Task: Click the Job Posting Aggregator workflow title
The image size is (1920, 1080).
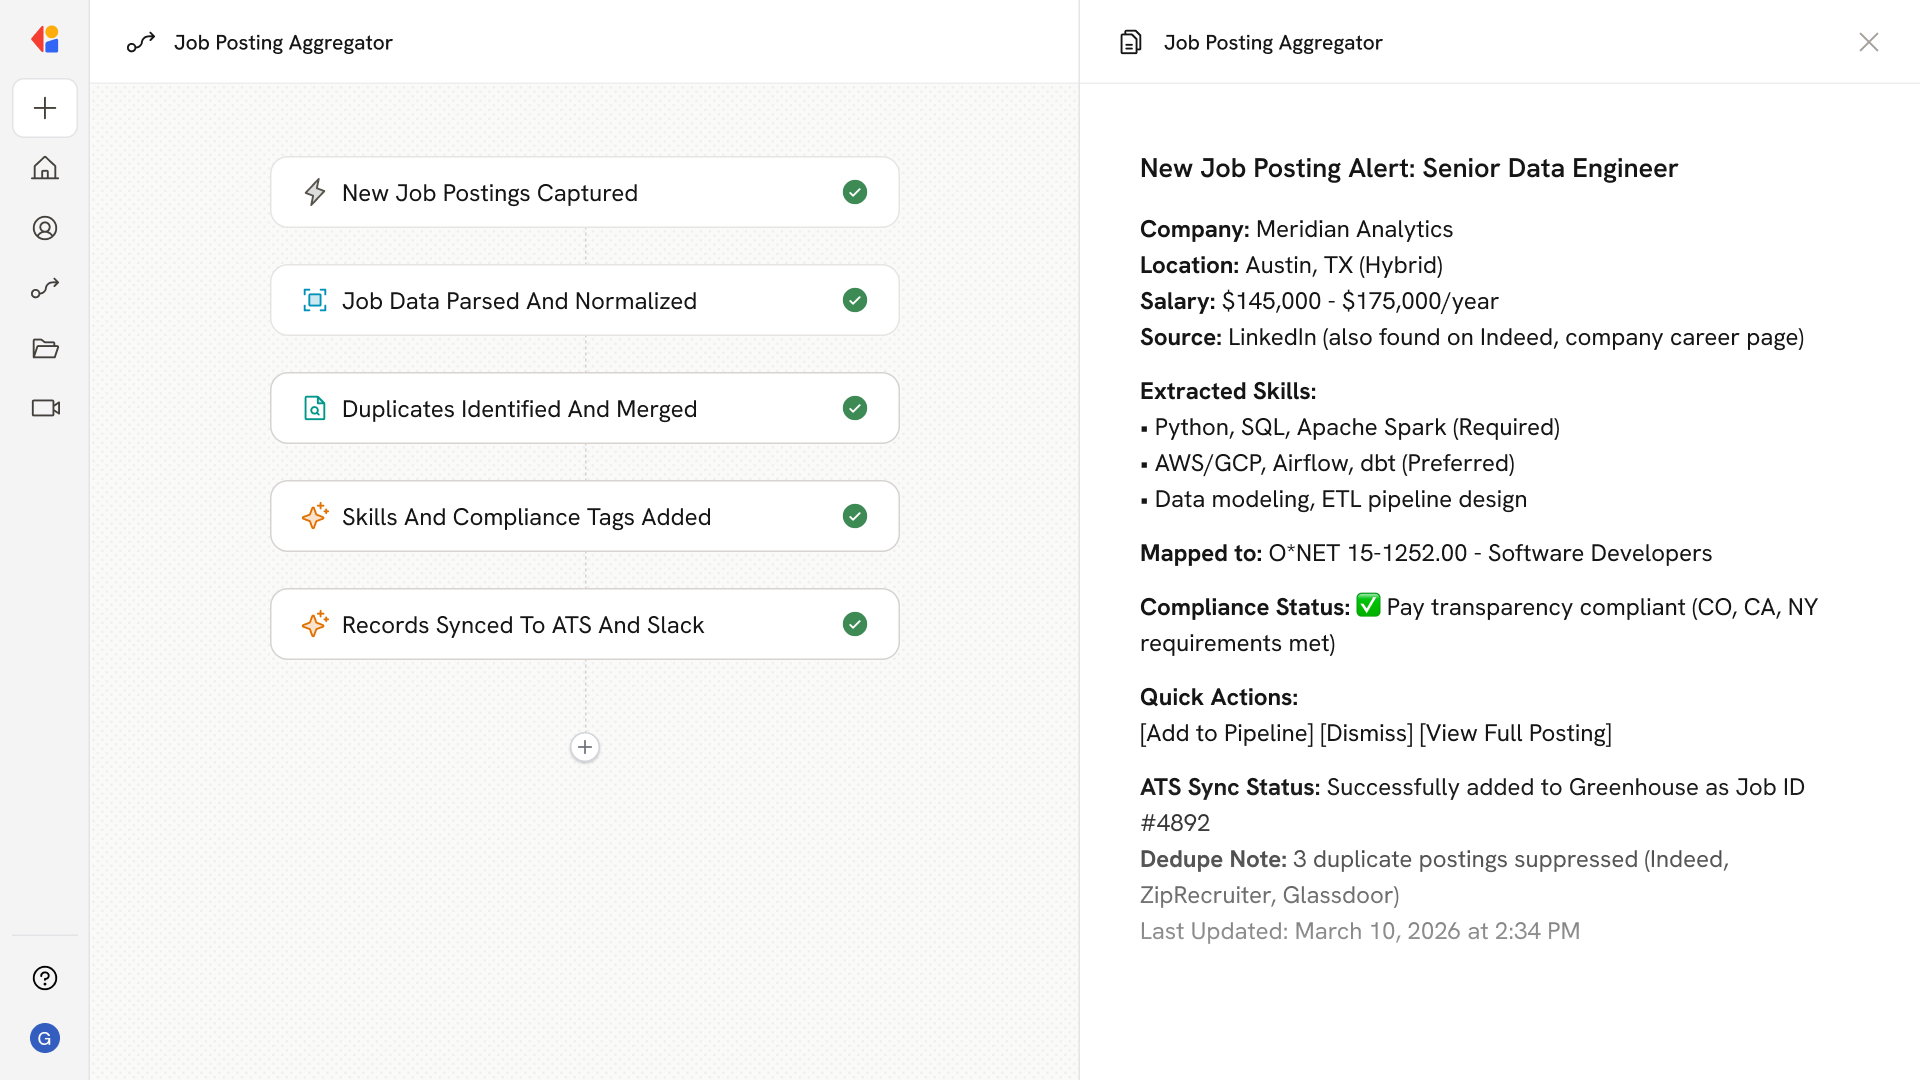Action: coord(283,42)
